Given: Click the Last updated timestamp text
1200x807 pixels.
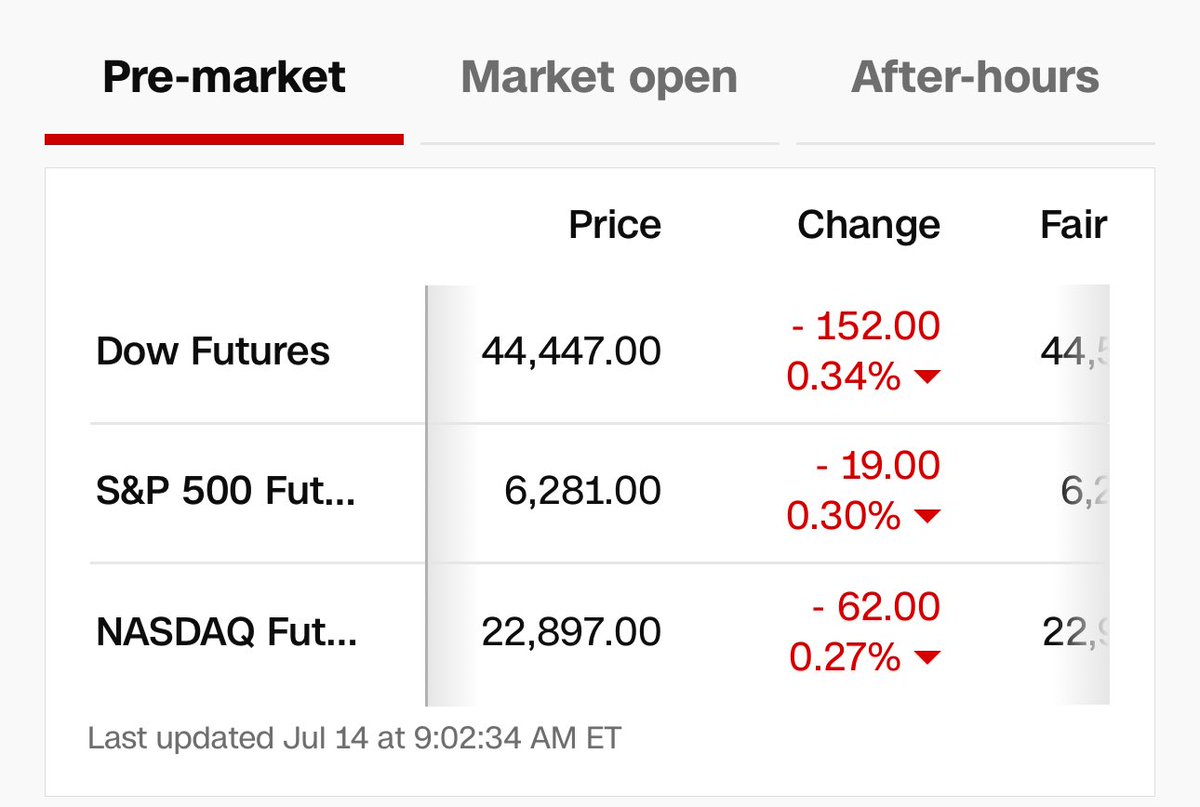Looking at the screenshot, I should pyautogui.click(x=355, y=738).
